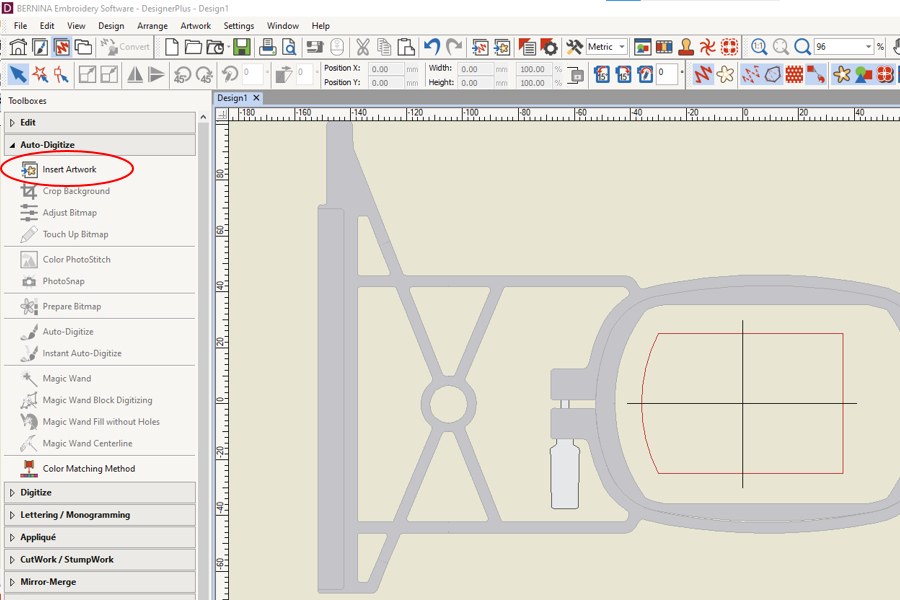Open the Metric measurement units dropdown
900x600 pixels.
(622, 47)
